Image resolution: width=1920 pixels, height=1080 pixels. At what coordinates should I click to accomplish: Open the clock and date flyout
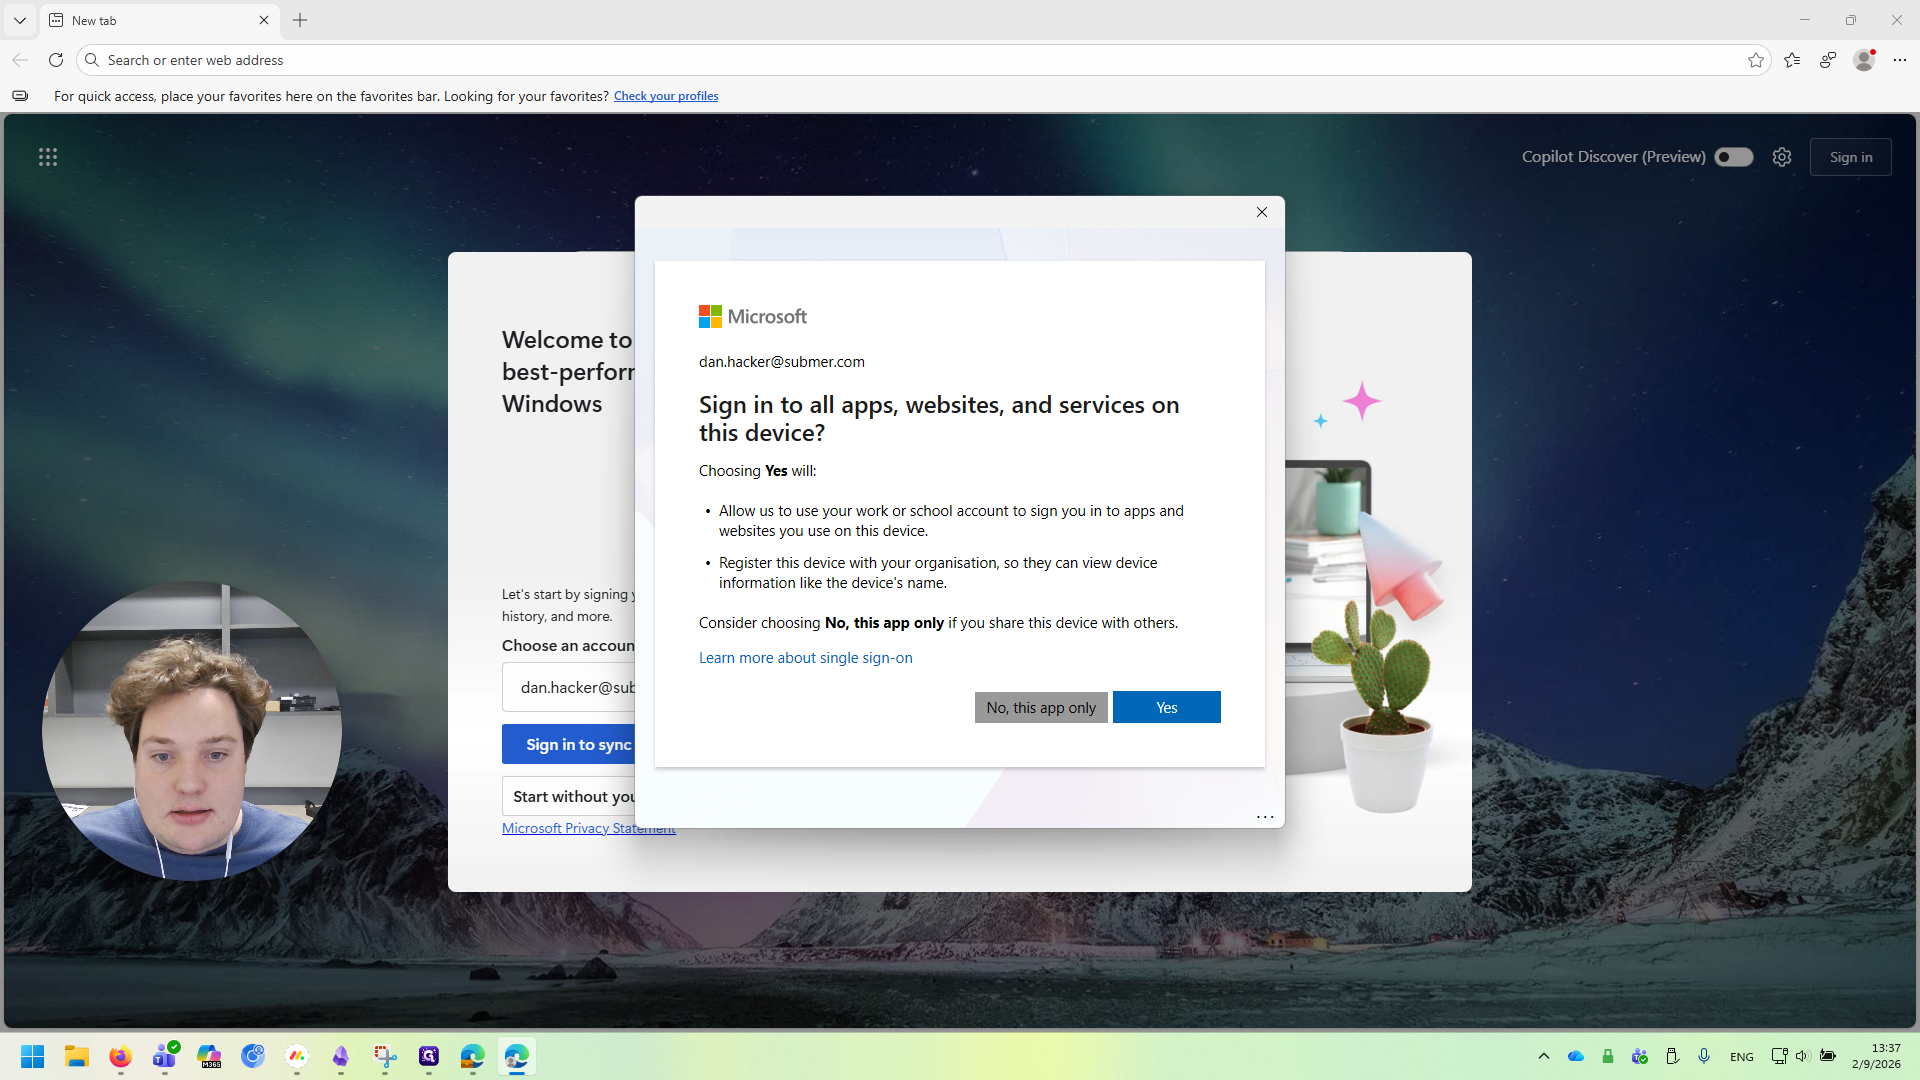click(x=1876, y=1056)
